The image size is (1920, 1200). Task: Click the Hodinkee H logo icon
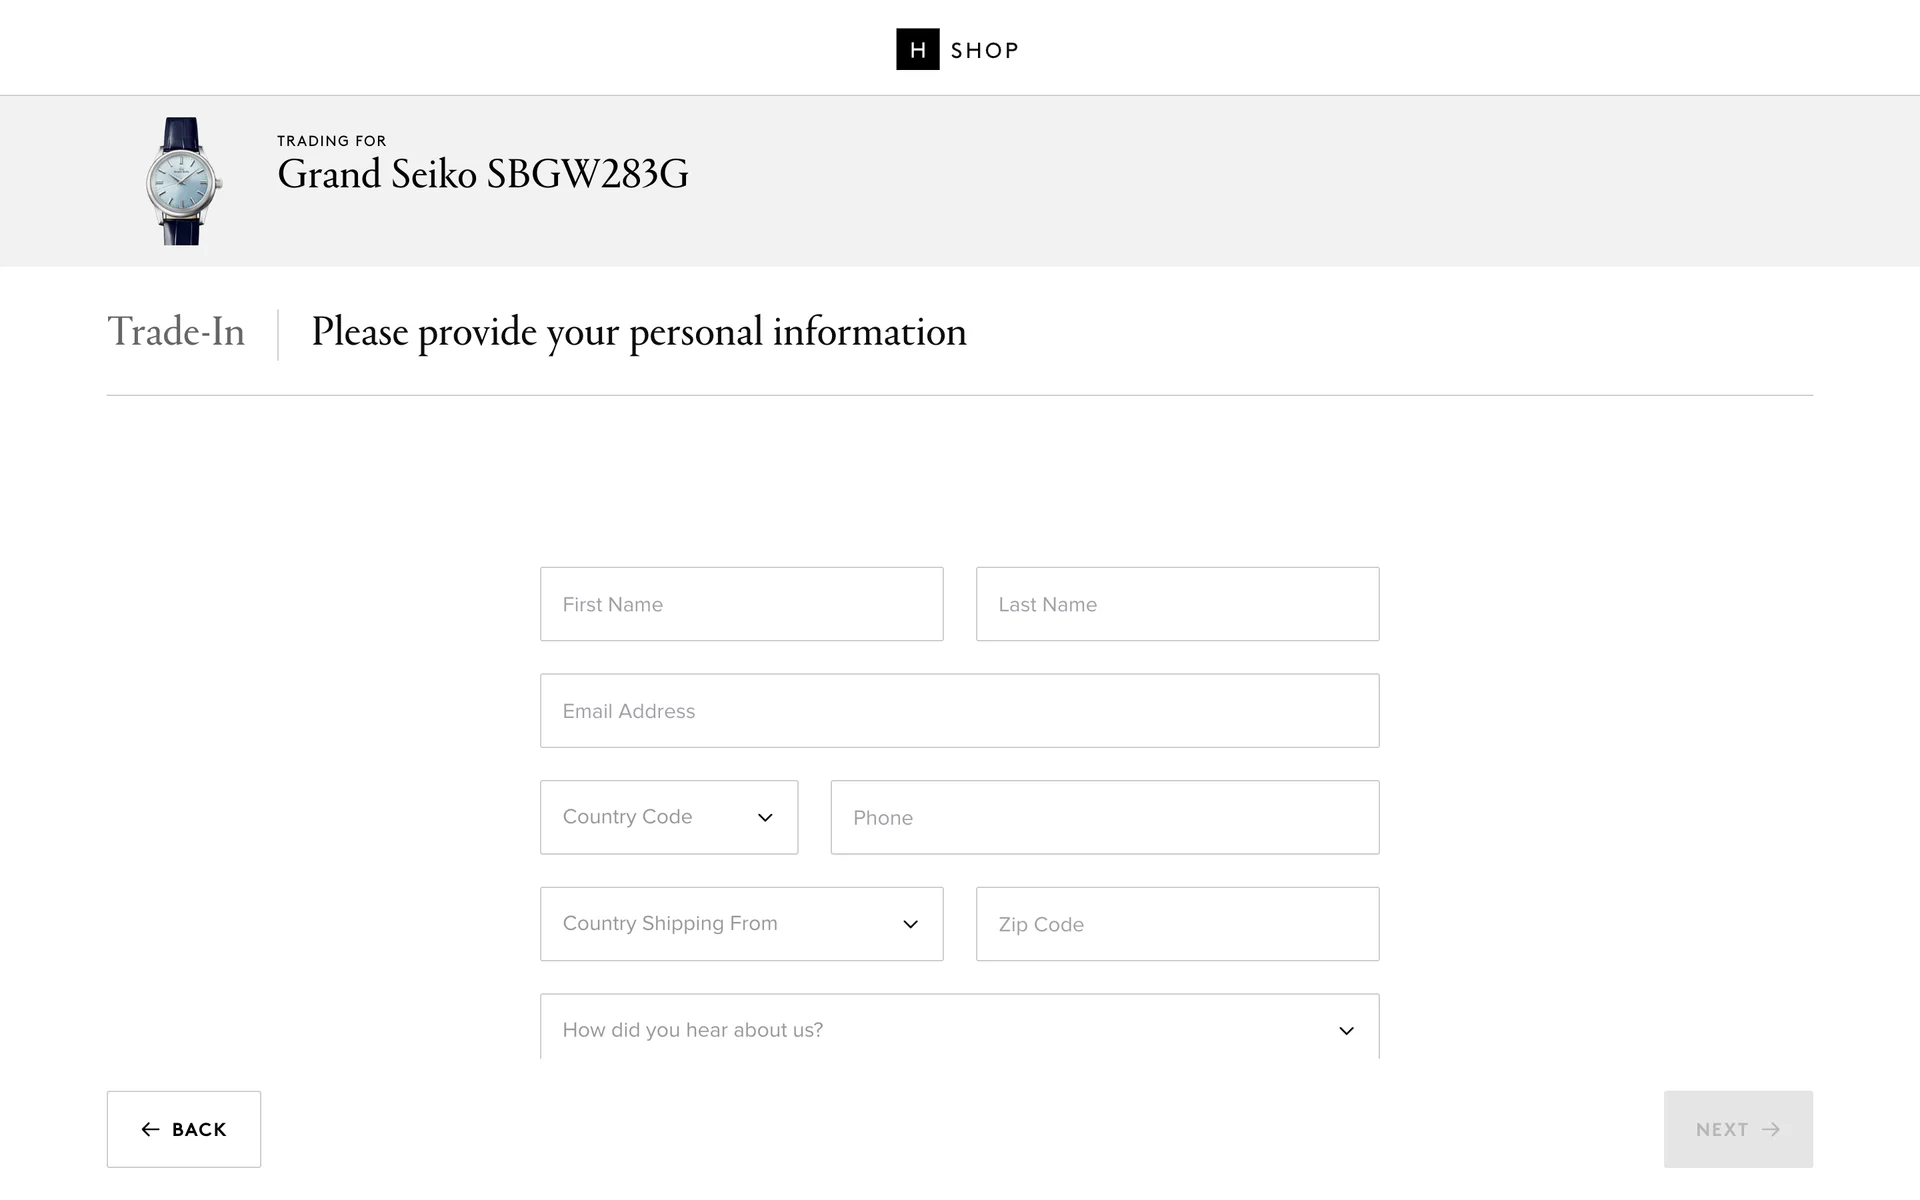point(917,49)
